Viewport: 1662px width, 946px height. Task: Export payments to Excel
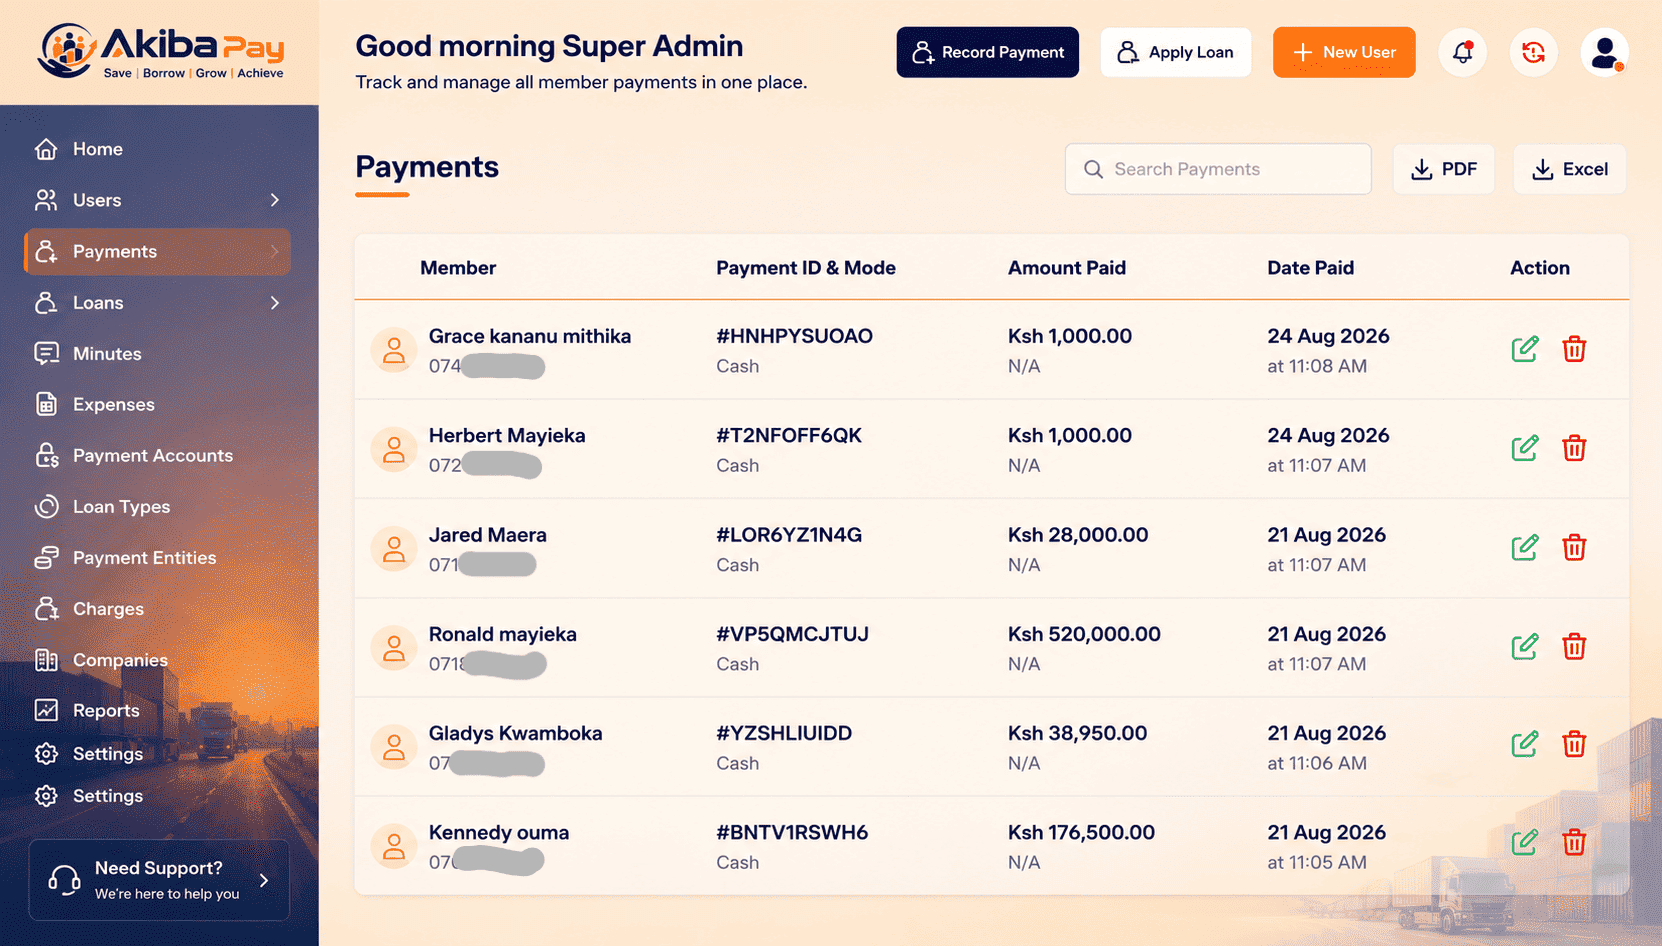[1569, 169]
